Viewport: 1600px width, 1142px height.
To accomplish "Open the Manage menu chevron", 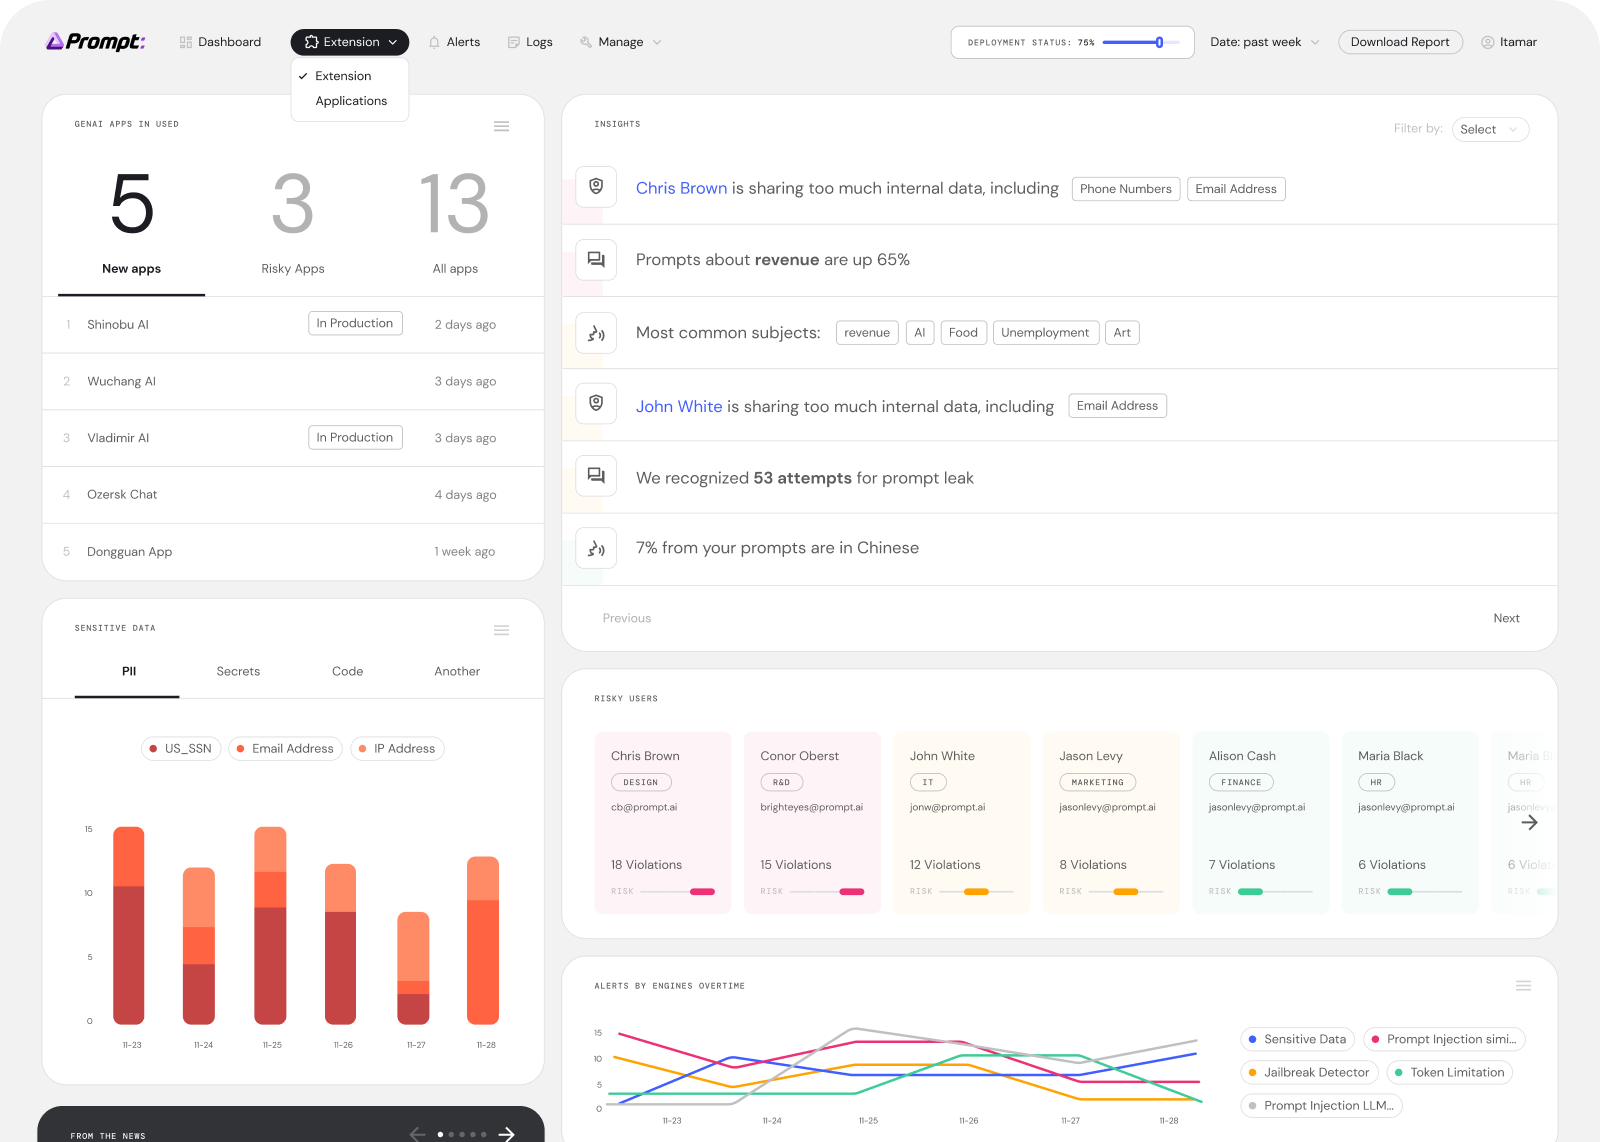I will [x=657, y=42].
